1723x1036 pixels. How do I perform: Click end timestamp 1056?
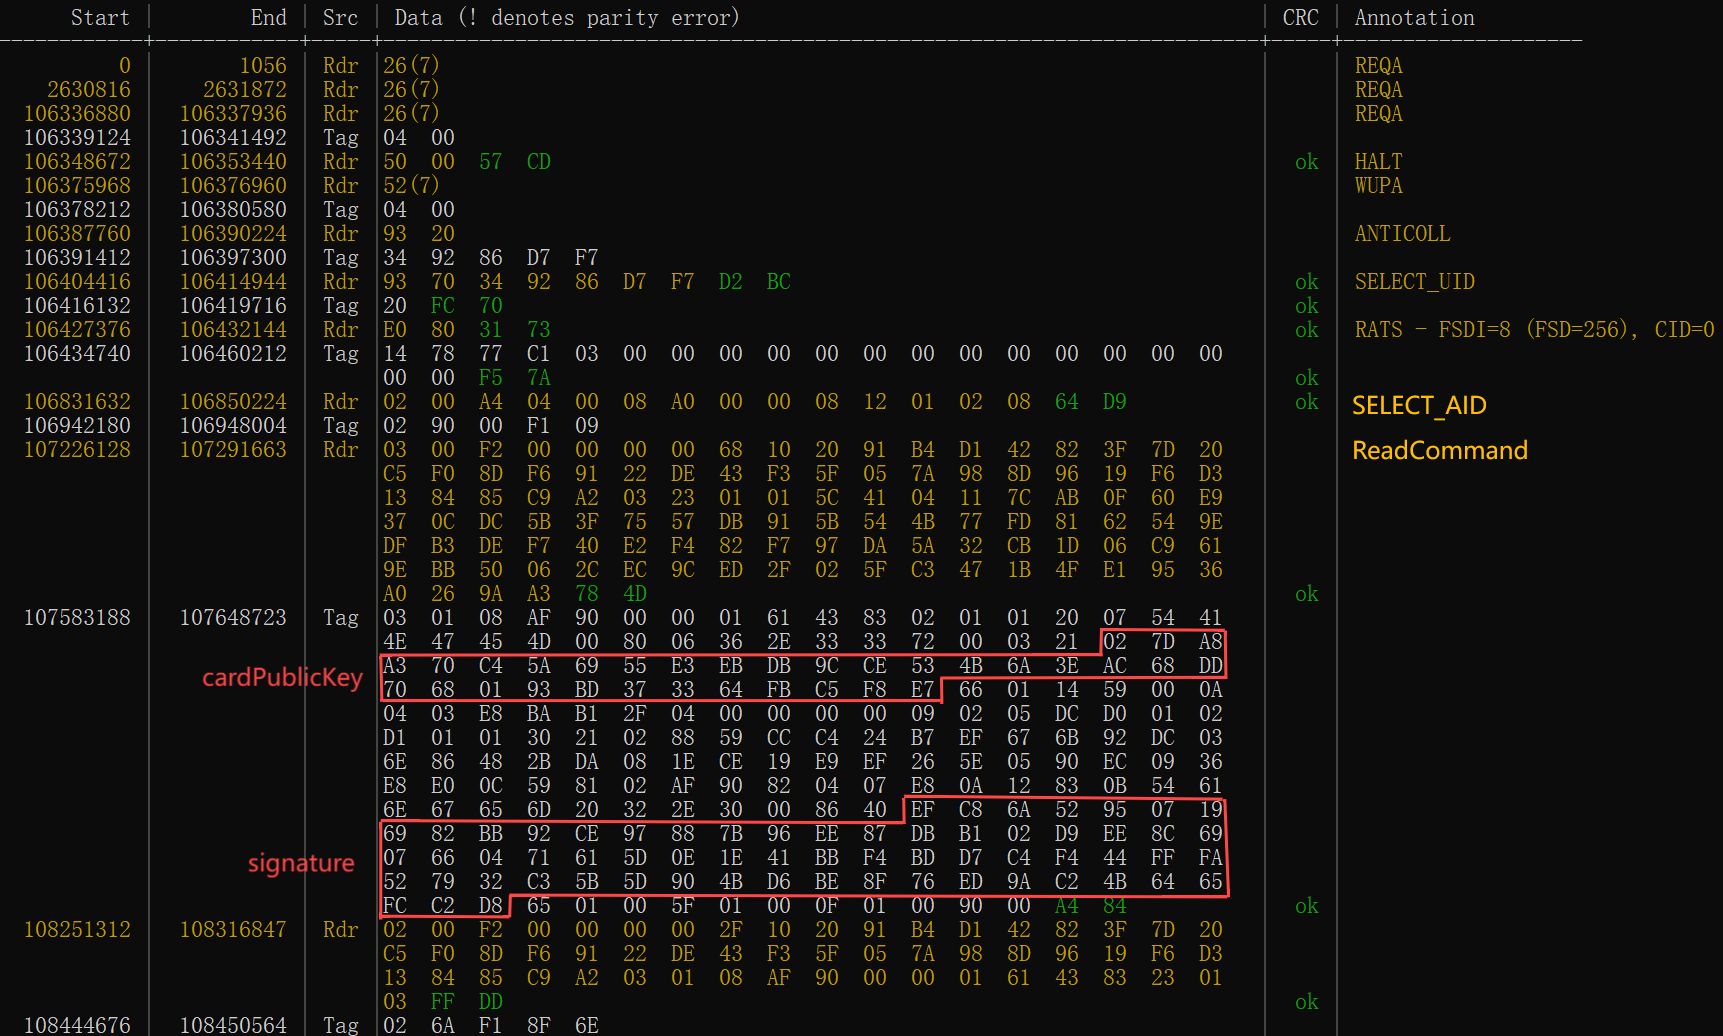(263, 66)
